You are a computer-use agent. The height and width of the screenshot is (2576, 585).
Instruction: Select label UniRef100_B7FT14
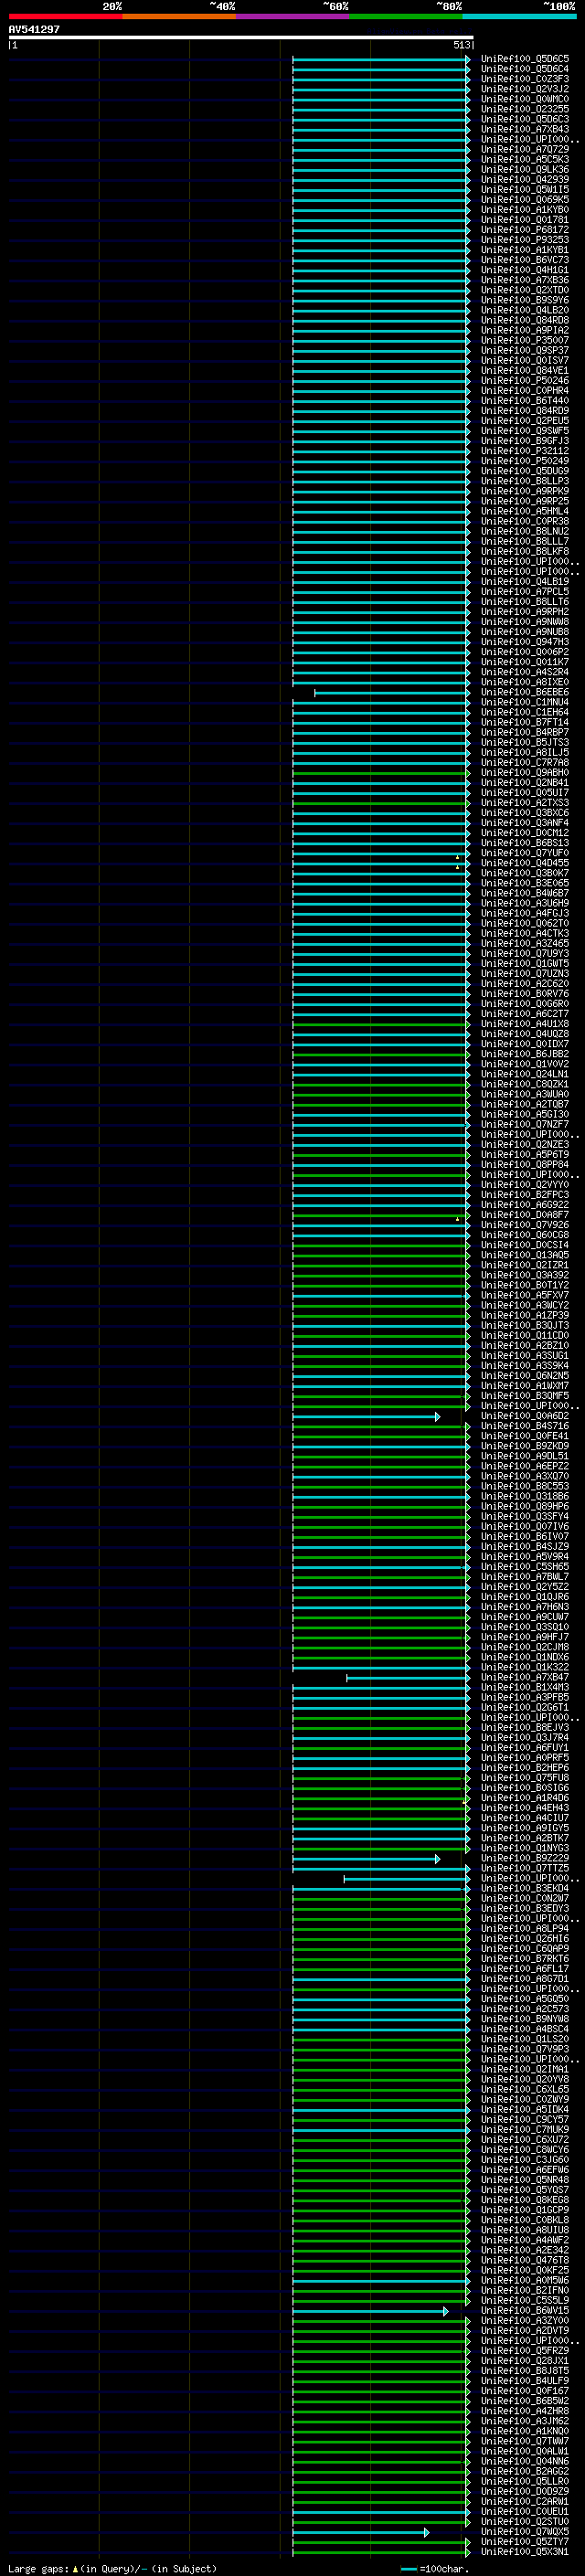click(524, 722)
